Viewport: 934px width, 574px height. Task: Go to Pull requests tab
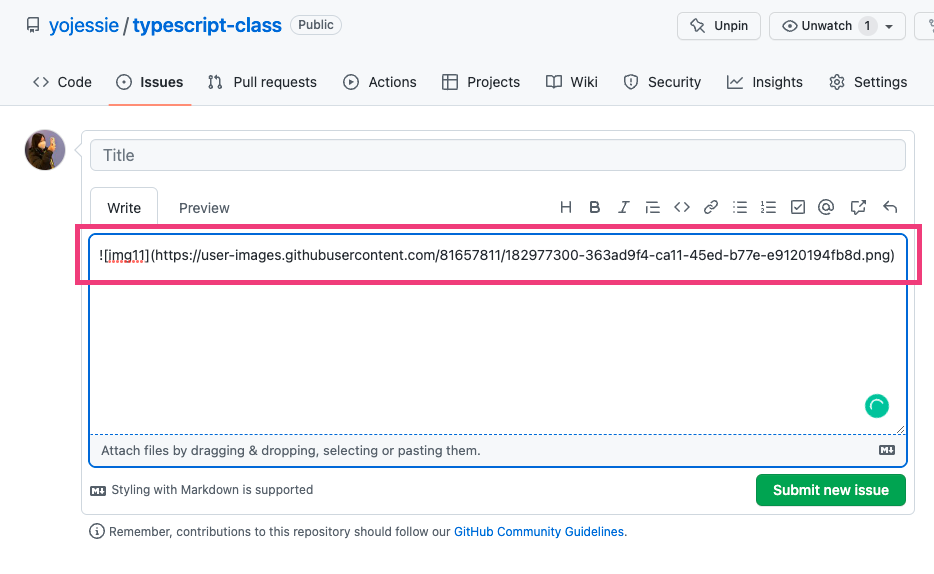pyautogui.click(x=262, y=82)
